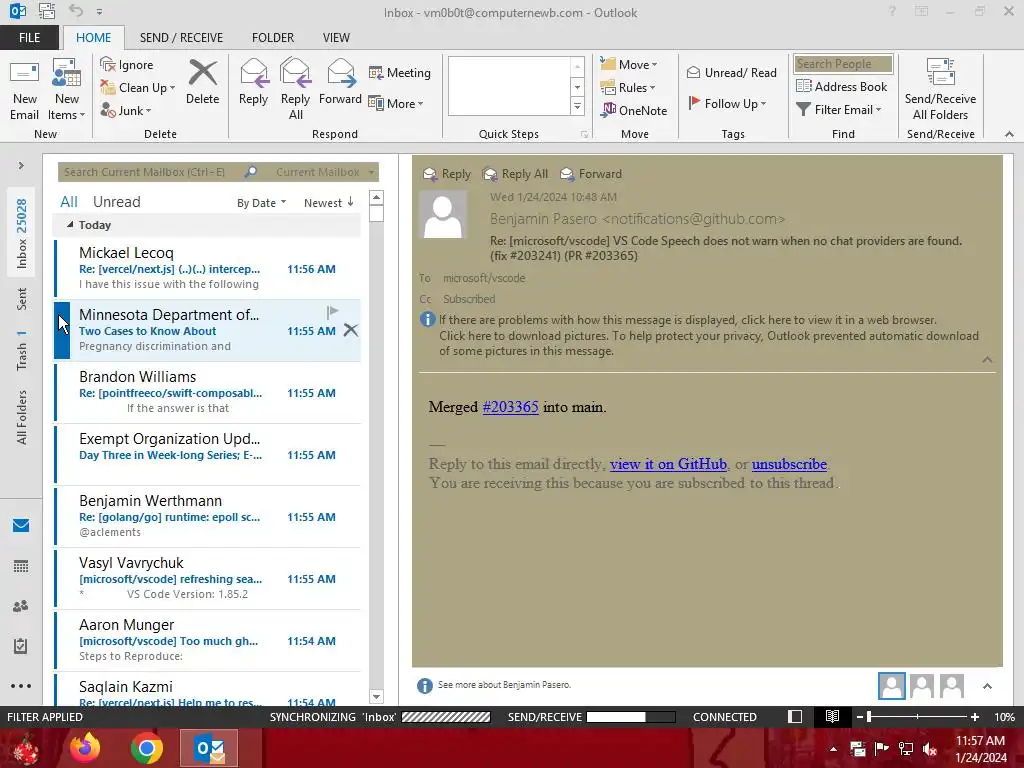Focus the Search People box
Screen dimensions: 1024x768
pyautogui.click(x=843, y=64)
